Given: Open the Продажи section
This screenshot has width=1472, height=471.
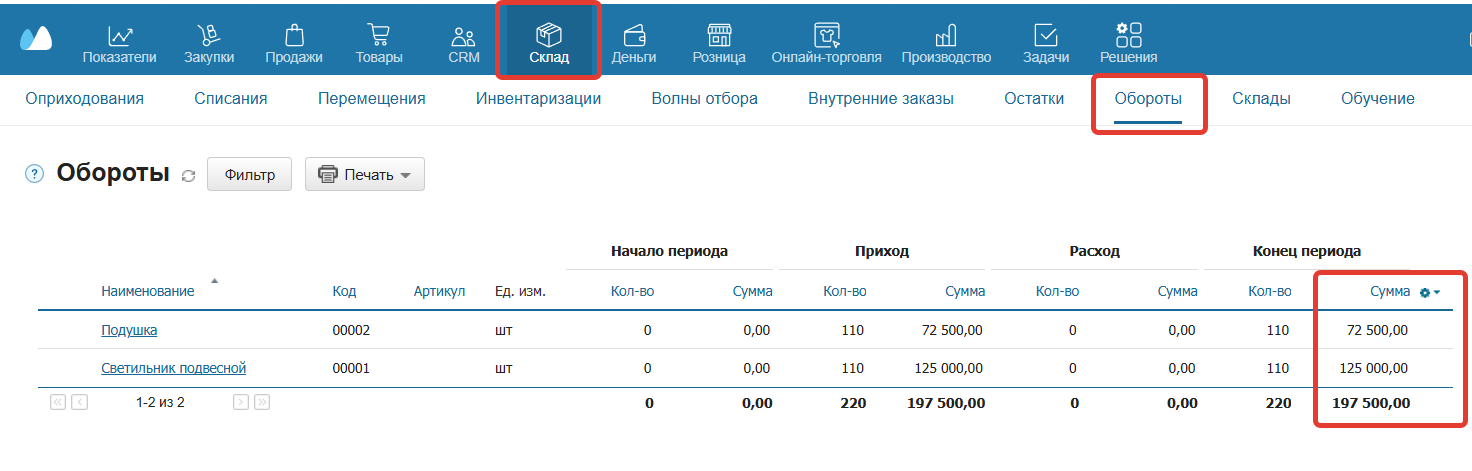Looking at the screenshot, I should 294,44.
